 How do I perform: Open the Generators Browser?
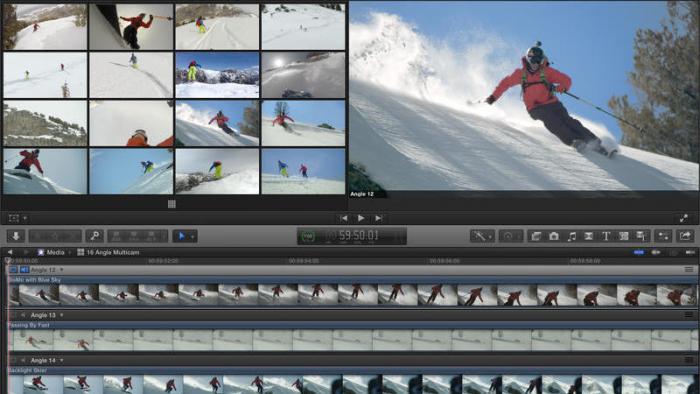tap(624, 236)
